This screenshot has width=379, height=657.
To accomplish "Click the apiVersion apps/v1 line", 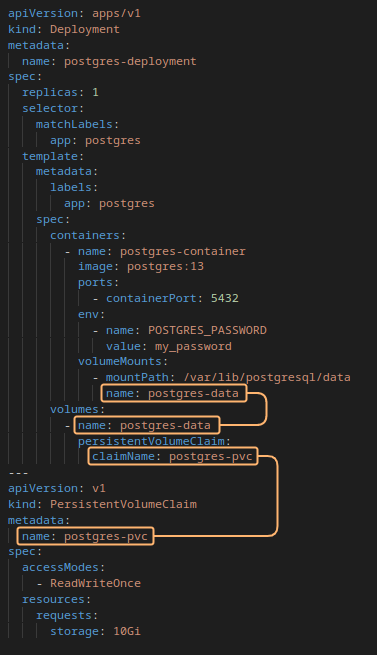I will (x=75, y=13).
